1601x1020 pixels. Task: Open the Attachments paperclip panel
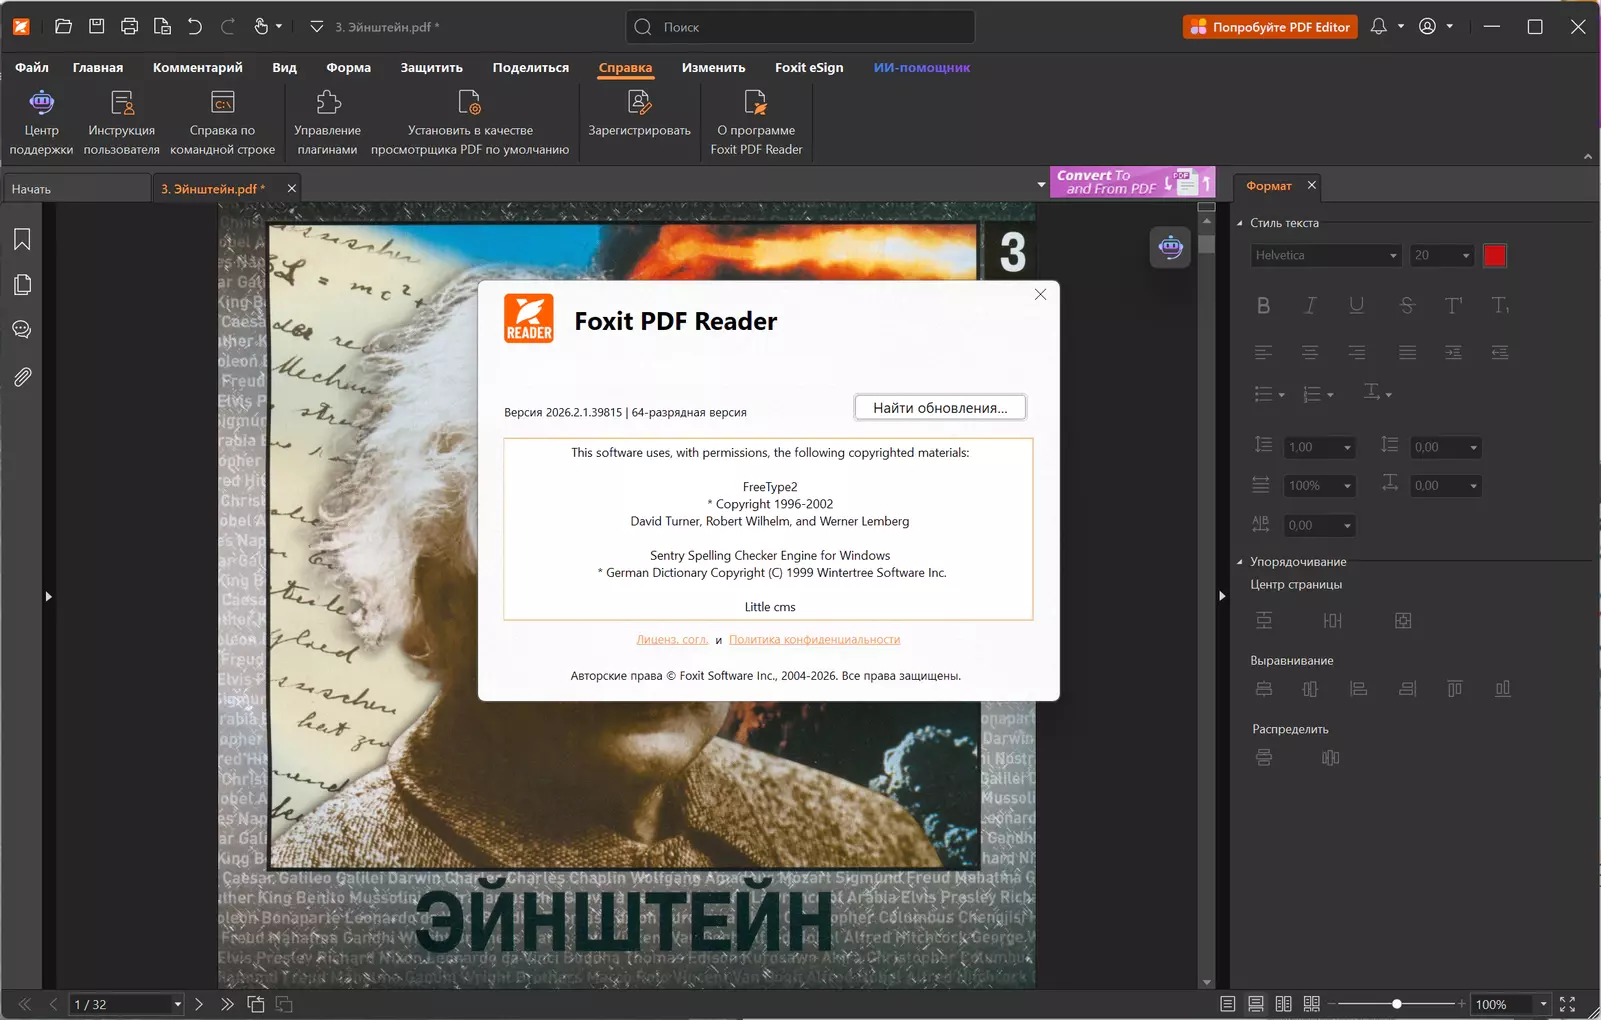pyautogui.click(x=22, y=377)
